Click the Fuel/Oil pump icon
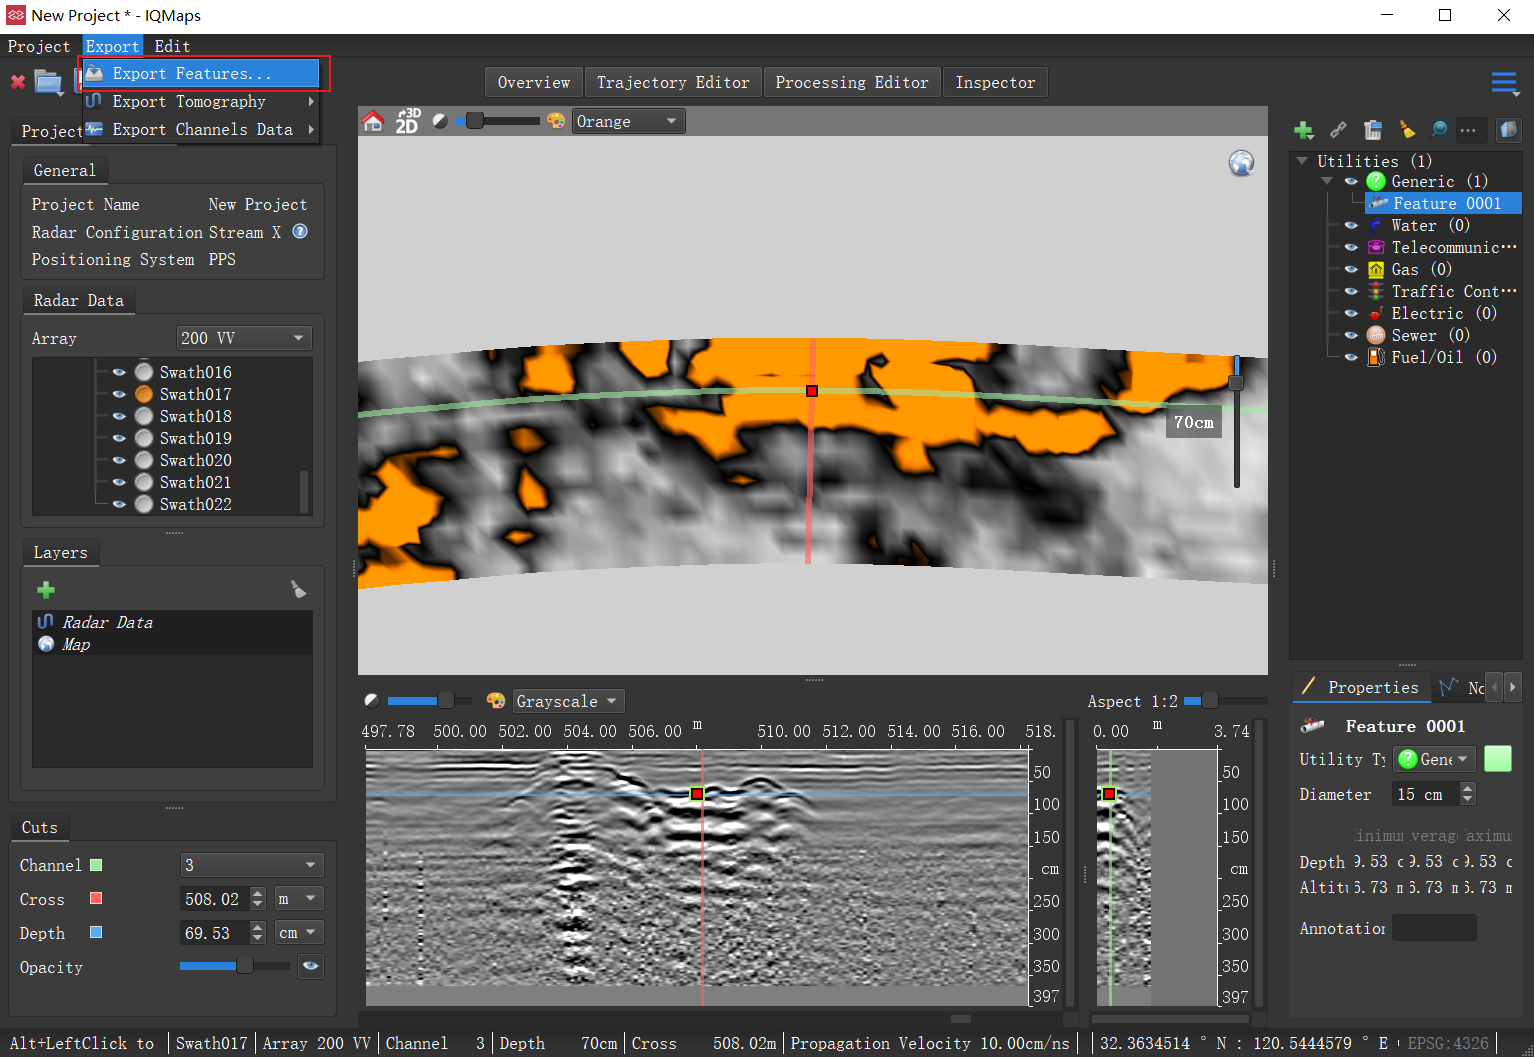The height and width of the screenshot is (1057, 1534). tap(1376, 357)
